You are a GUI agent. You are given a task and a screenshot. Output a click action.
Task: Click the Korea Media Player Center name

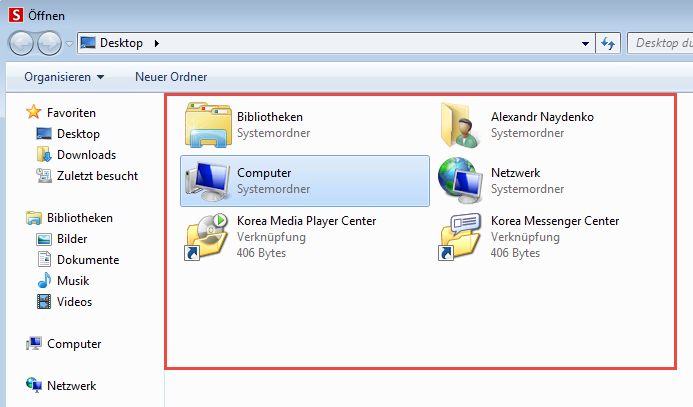pos(306,221)
